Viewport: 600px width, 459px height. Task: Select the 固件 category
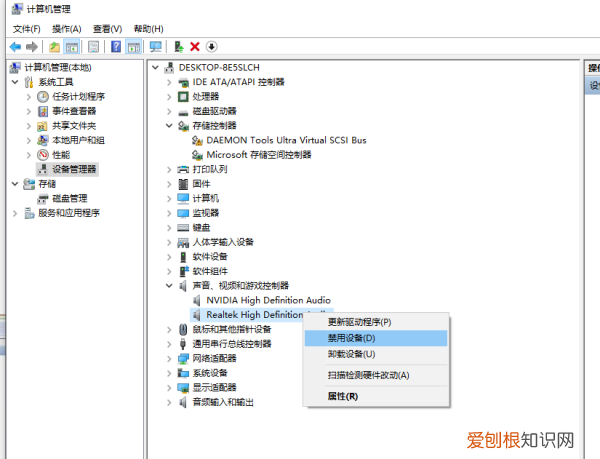click(201, 184)
